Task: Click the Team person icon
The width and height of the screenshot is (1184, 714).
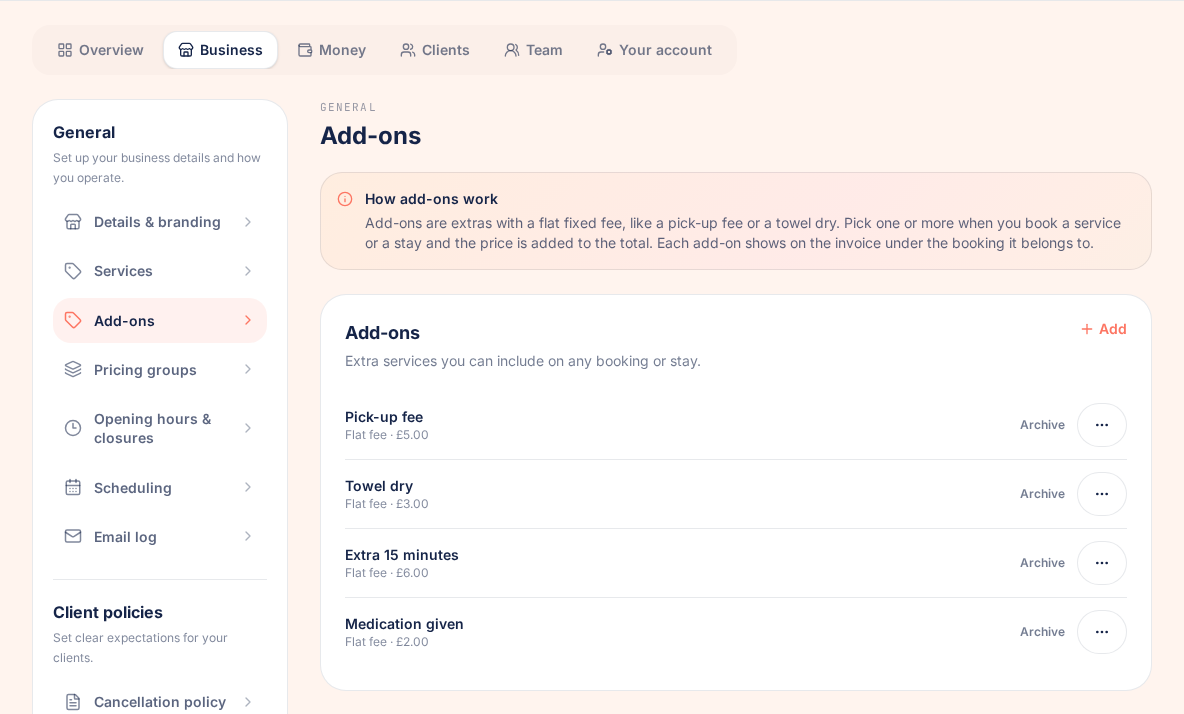Action: pos(512,50)
